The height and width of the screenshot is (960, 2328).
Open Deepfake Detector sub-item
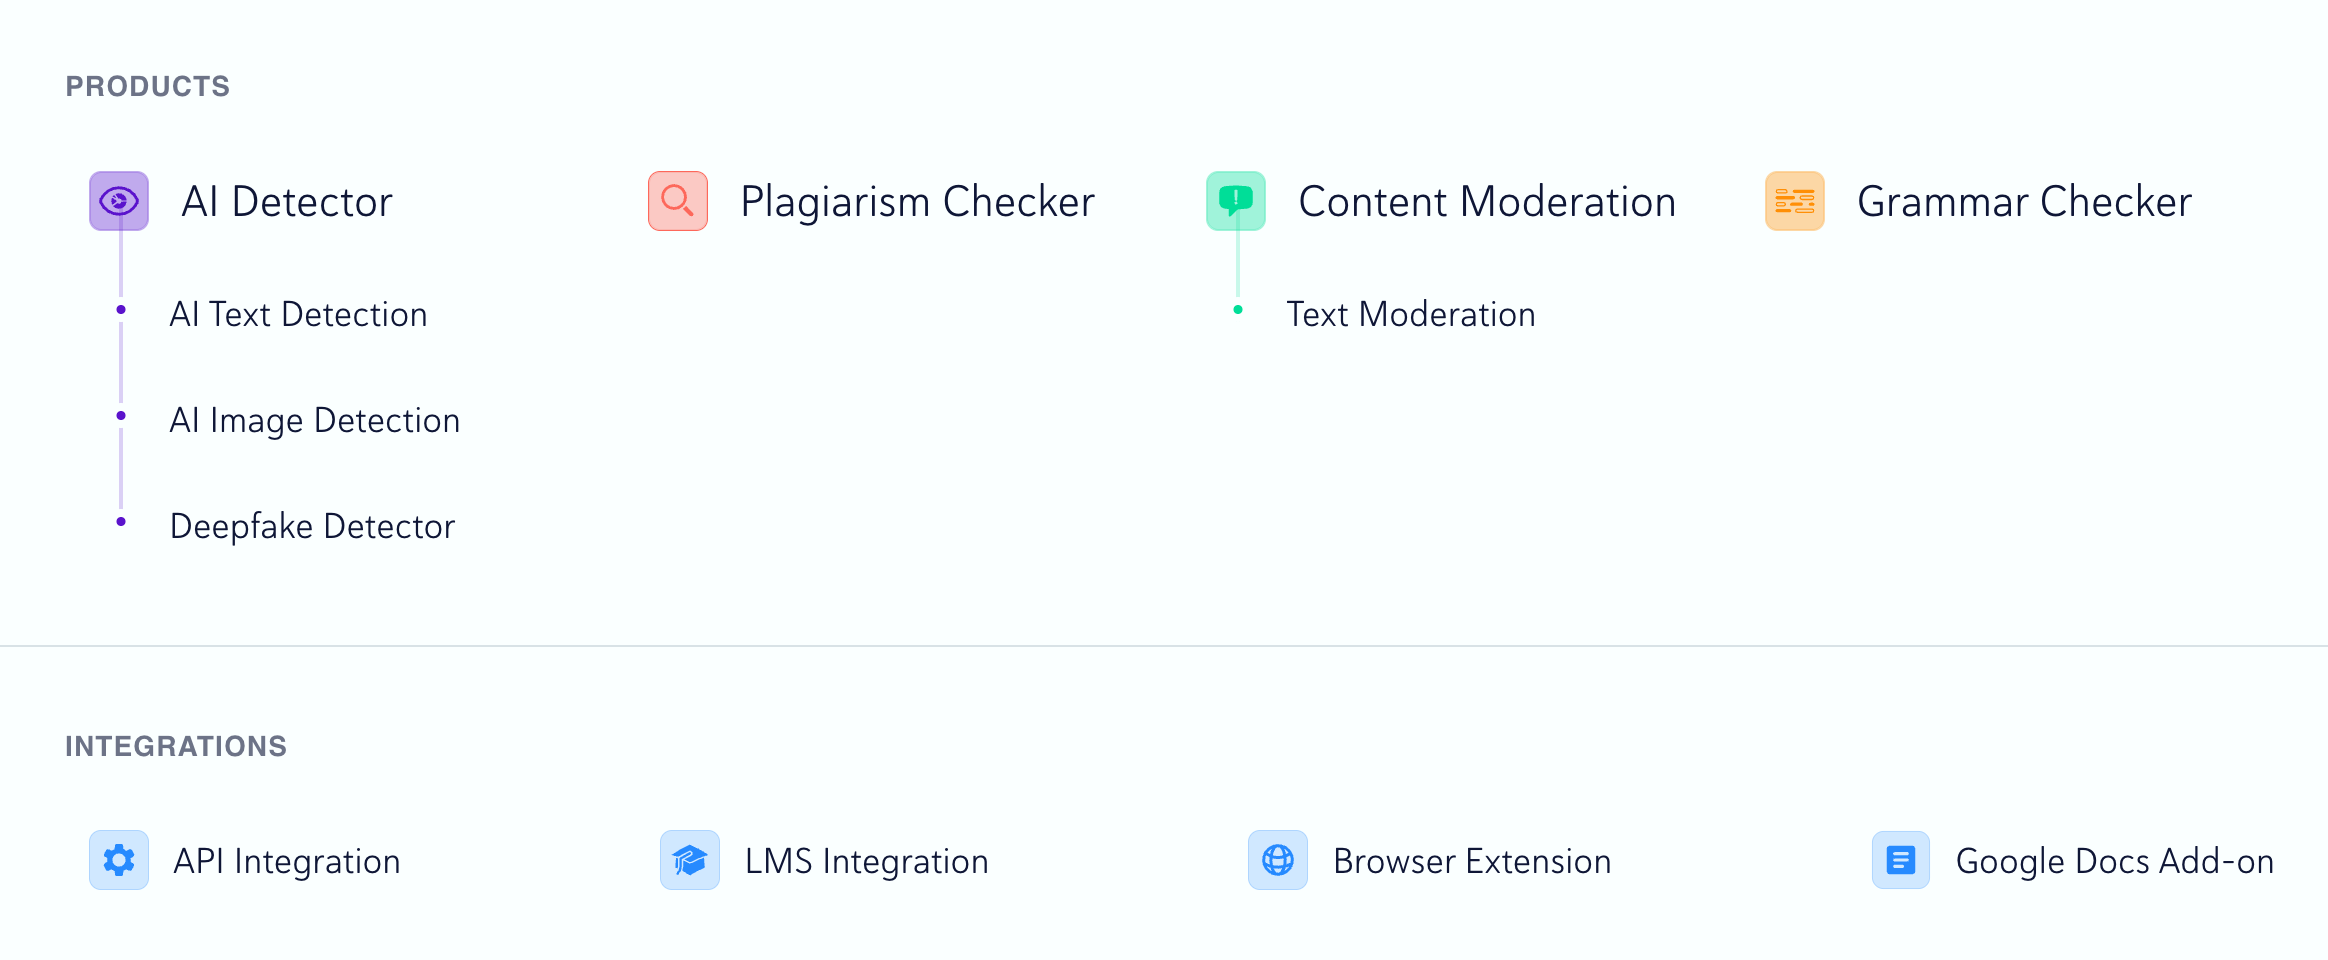click(312, 527)
